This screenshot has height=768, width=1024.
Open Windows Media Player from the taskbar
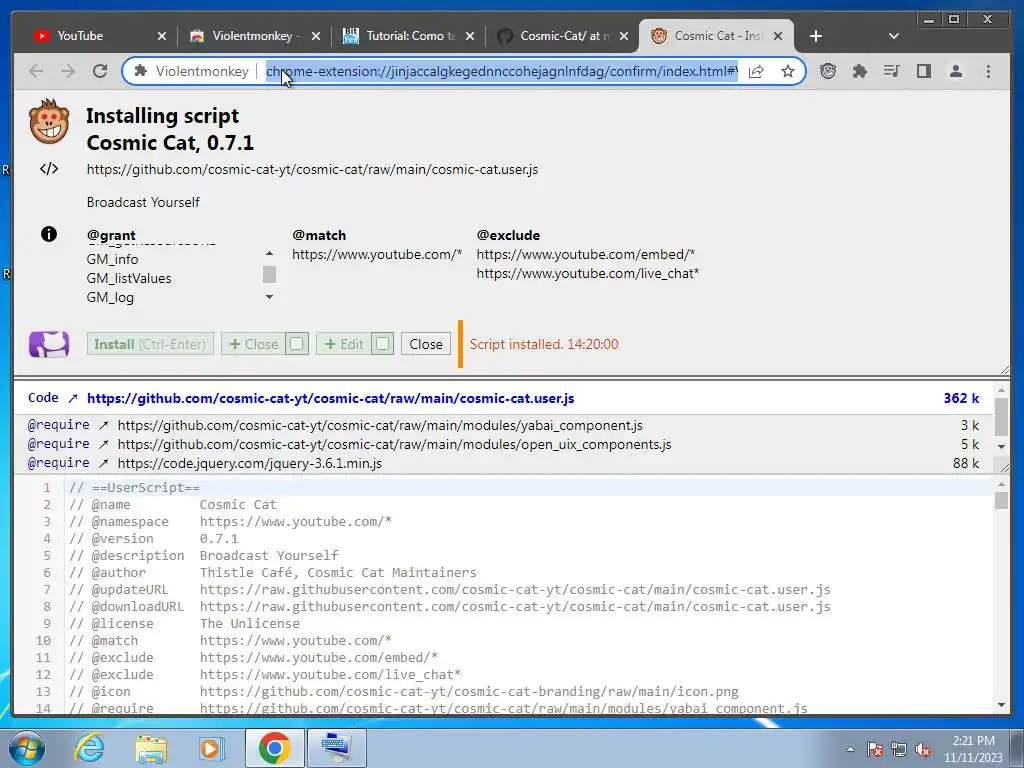[212, 748]
